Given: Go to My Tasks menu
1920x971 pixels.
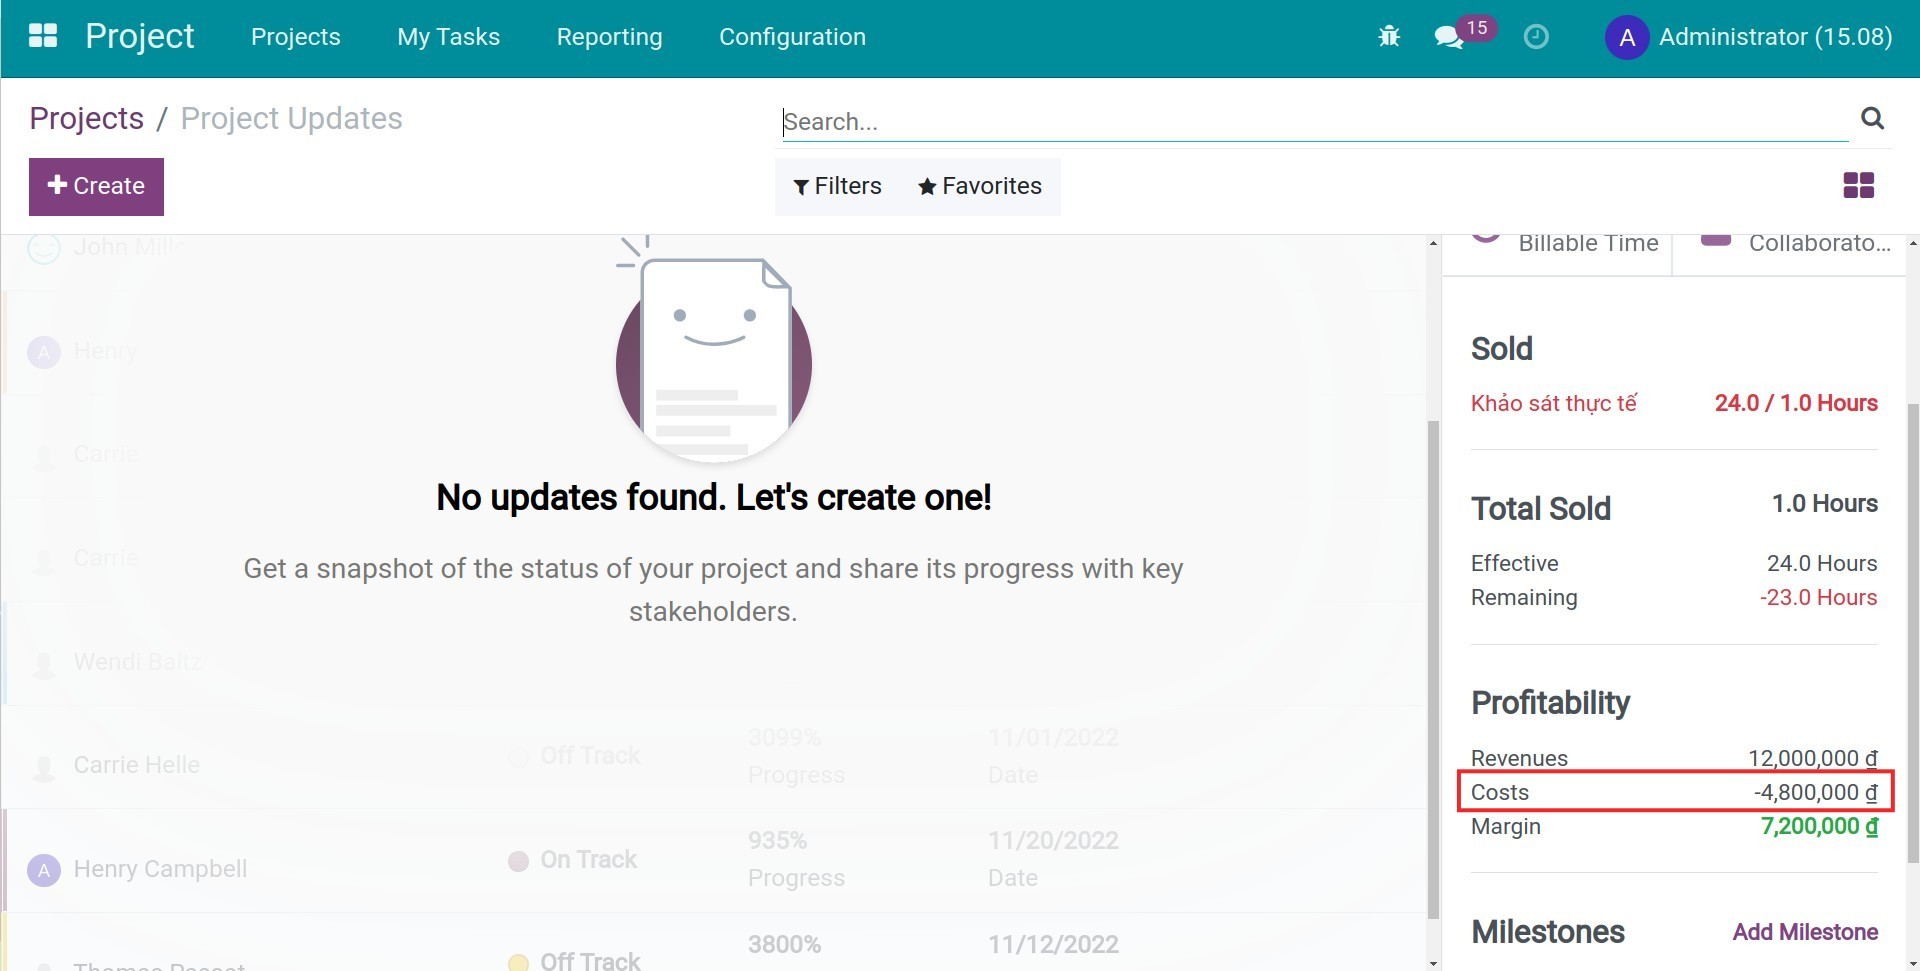Looking at the screenshot, I should (x=448, y=37).
